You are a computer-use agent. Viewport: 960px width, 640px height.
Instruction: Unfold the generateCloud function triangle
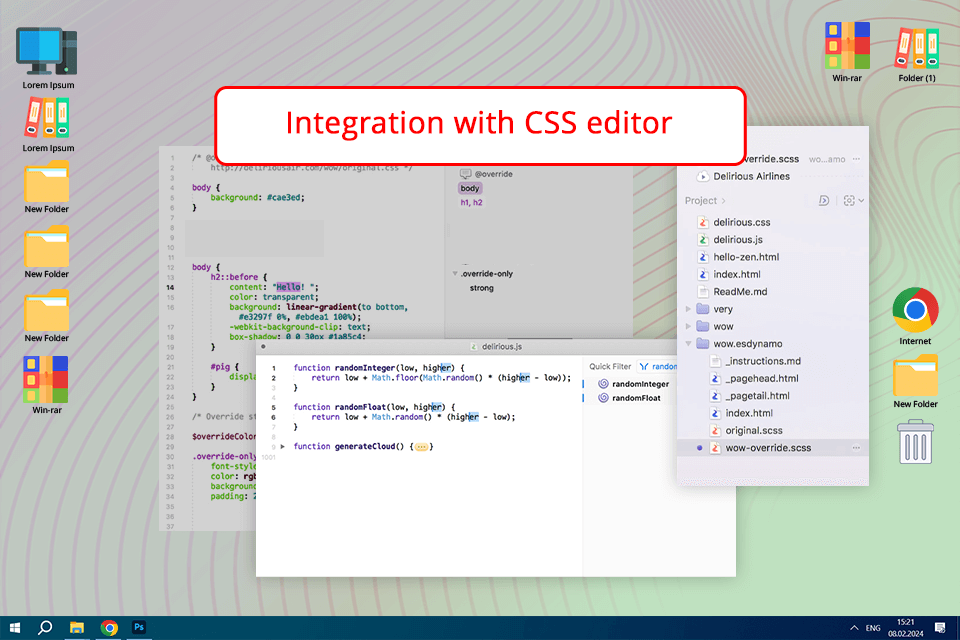(282, 446)
